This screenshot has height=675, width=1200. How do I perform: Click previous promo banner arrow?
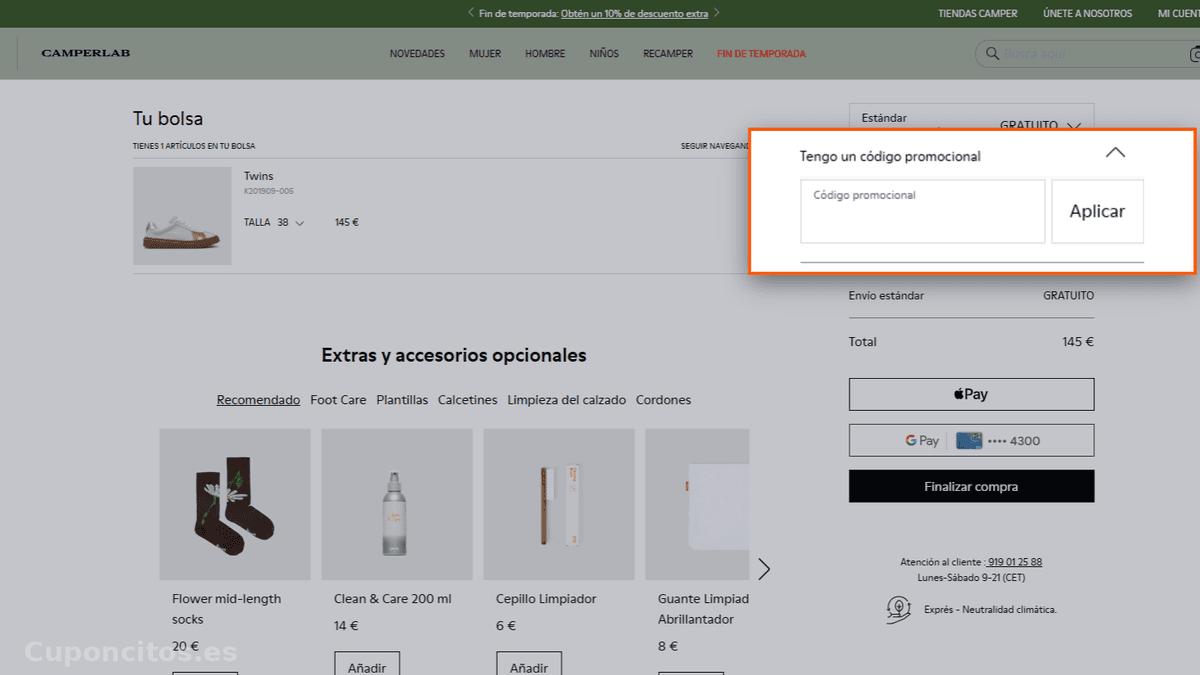(471, 13)
